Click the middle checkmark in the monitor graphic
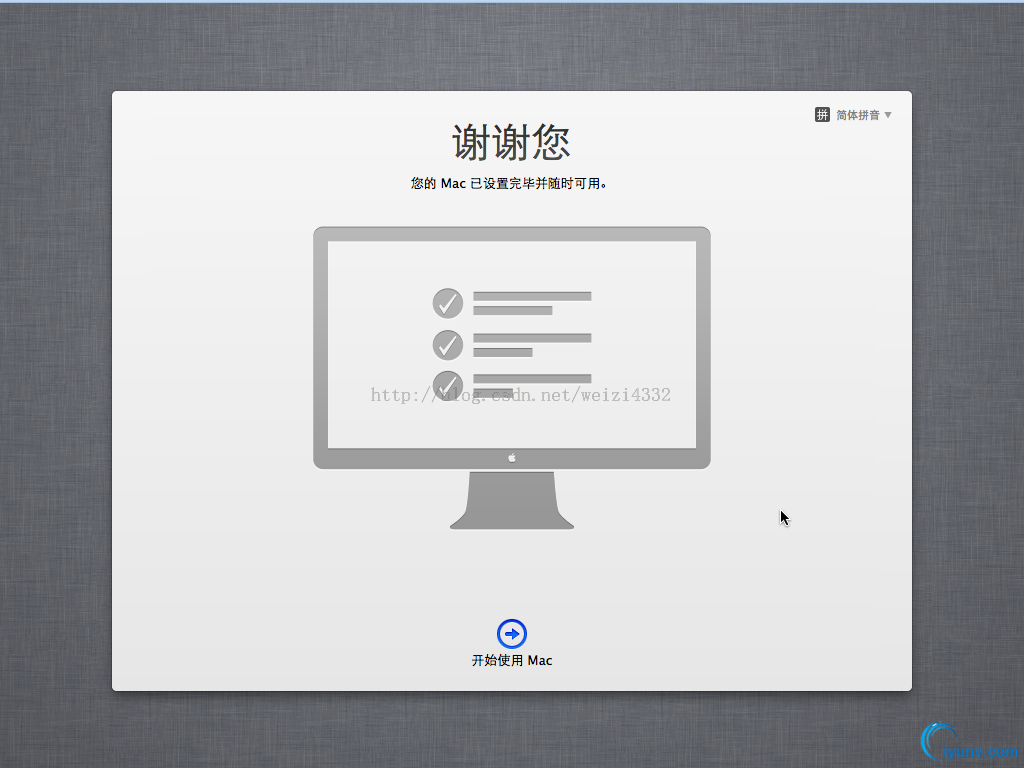 click(x=447, y=345)
